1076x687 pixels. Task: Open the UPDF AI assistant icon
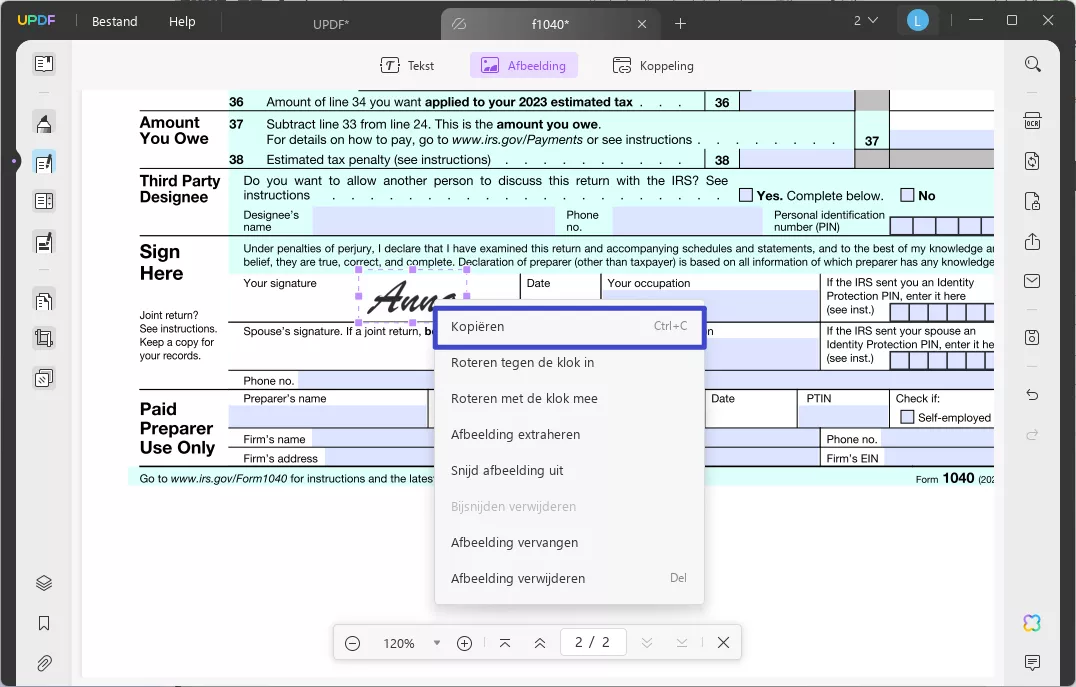[1032, 622]
